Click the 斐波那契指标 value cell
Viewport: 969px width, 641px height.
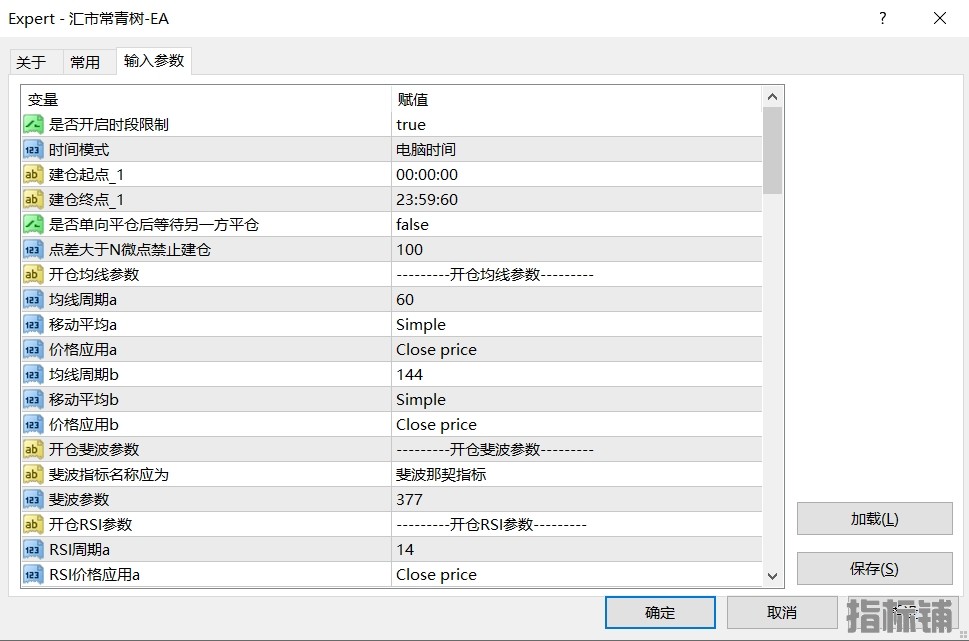[577, 475]
